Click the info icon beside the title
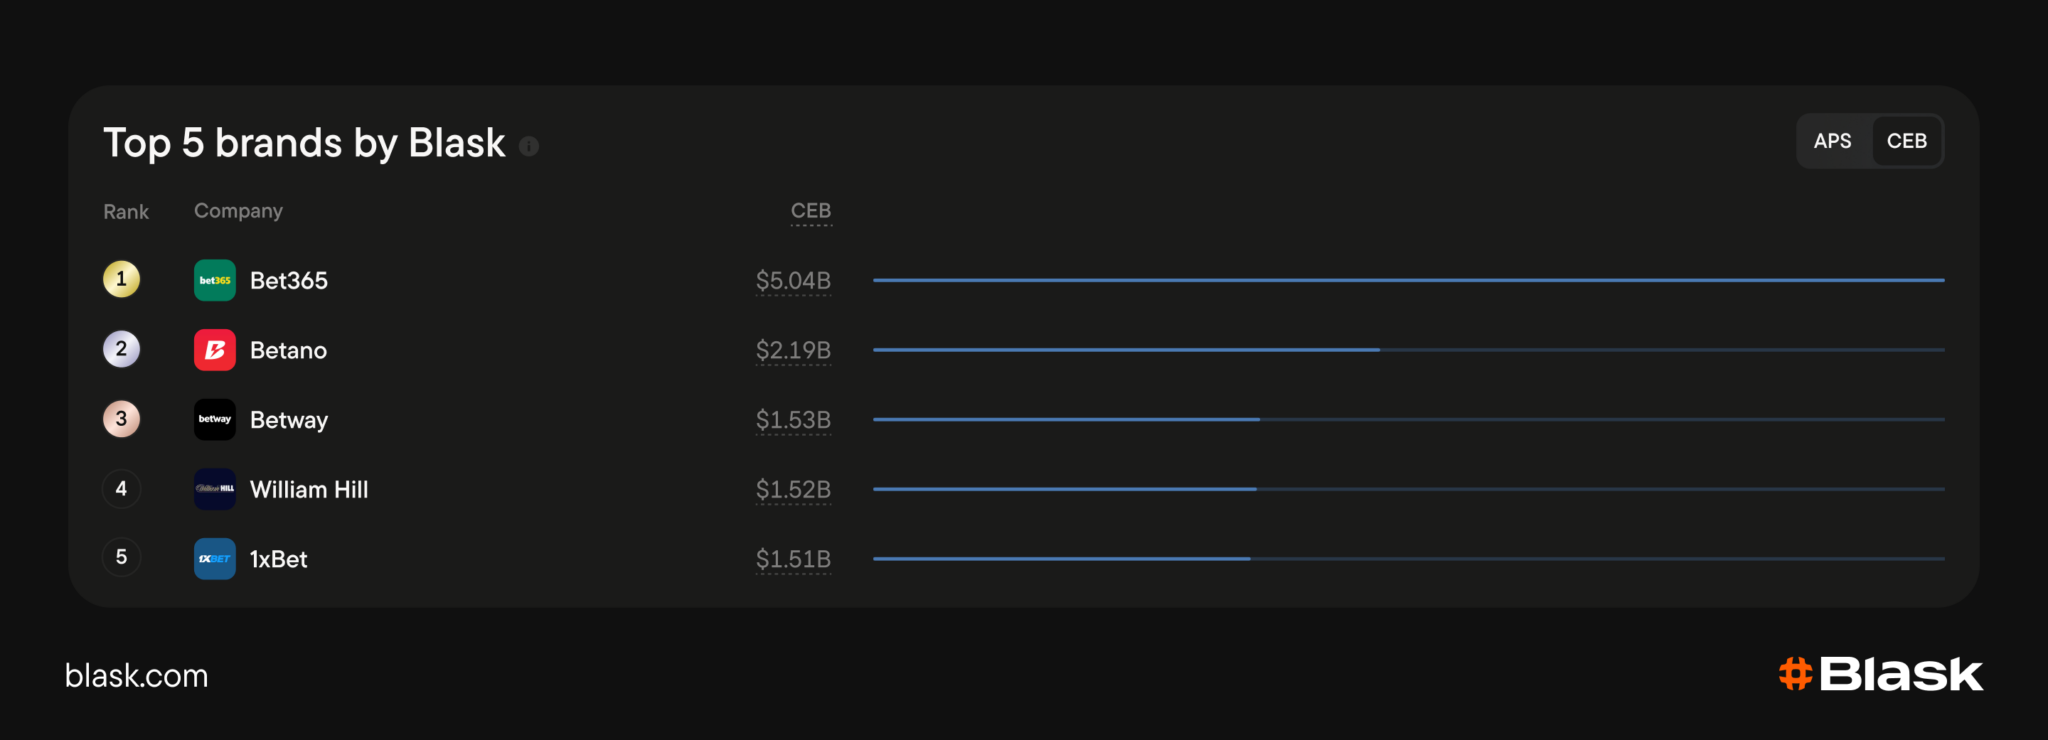 pyautogui.click(x=529, y=146)
